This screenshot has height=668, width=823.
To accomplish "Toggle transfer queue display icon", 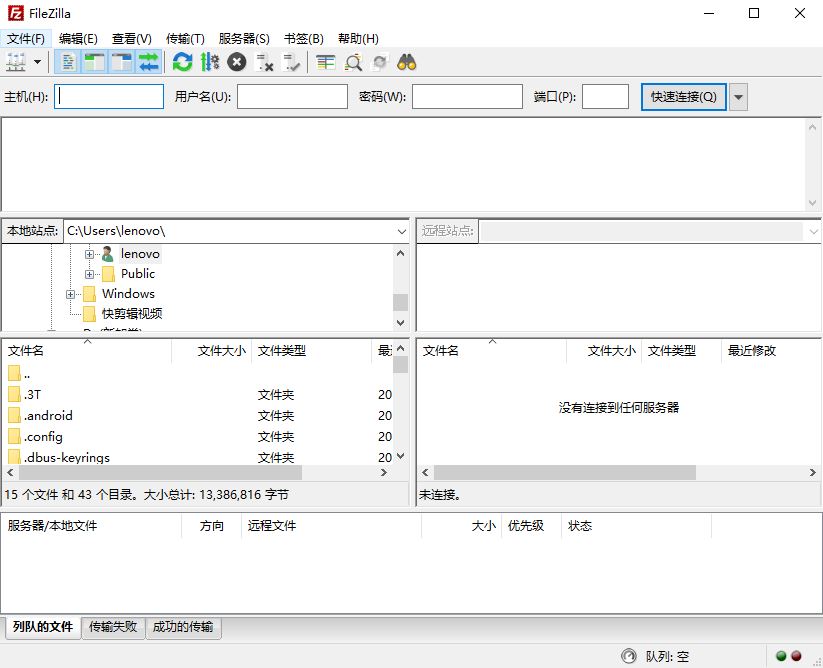I will pos(149,62).
